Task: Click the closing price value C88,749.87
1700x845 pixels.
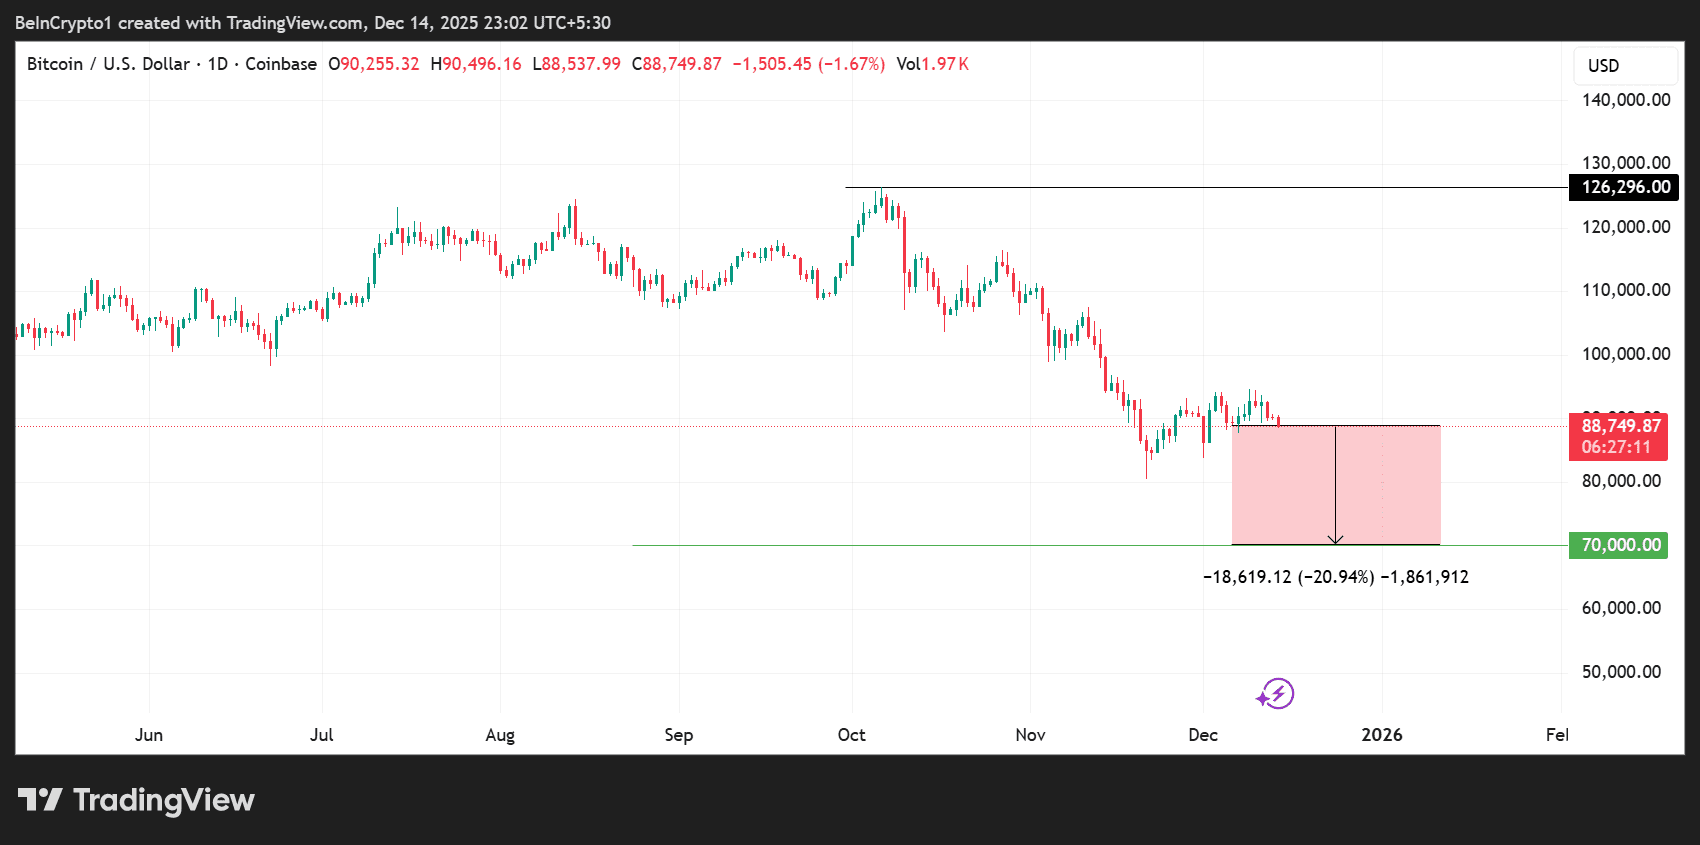Action: [x=677, y=64]
